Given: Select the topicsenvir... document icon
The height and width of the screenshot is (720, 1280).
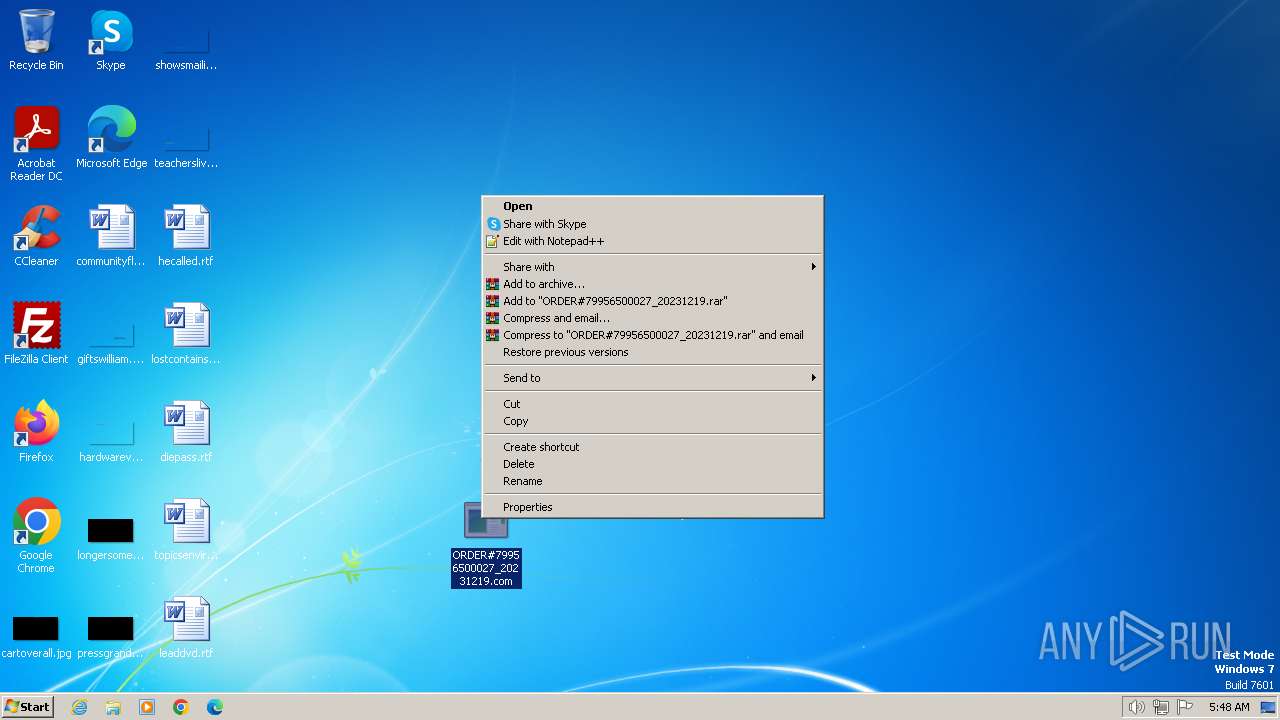Looking at the screenshot, I should [186, 530].
